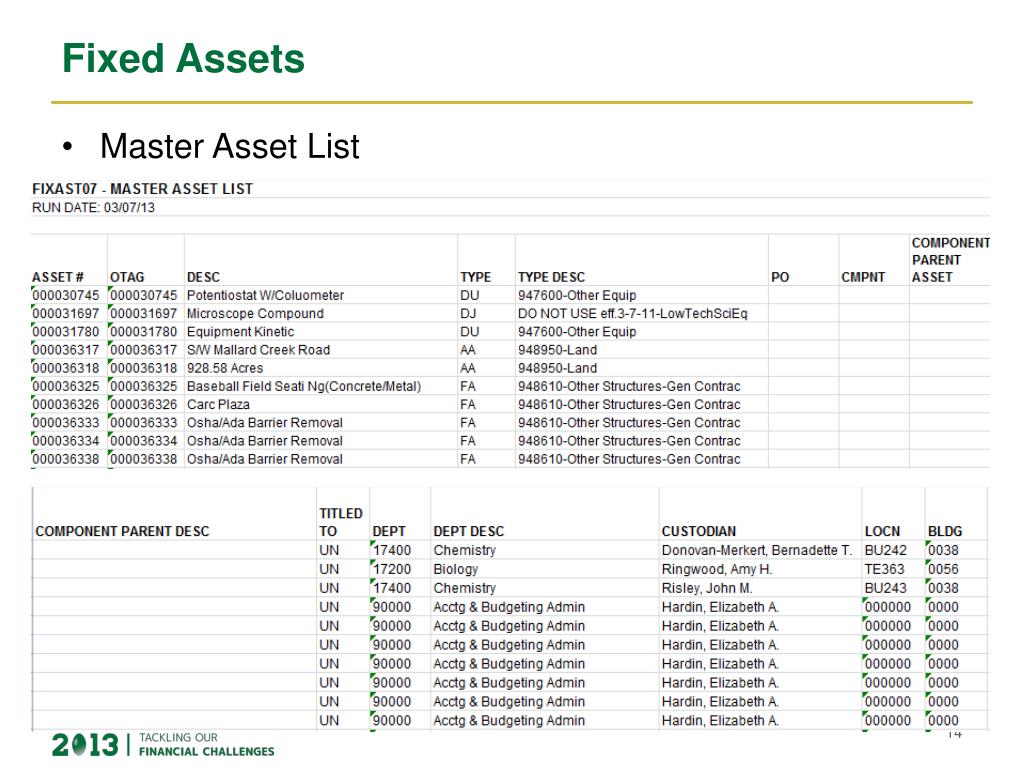Select the Master Asset List bullet text
The height and width of the screenshot is (768, 1024).
click(x=229, y=146)
